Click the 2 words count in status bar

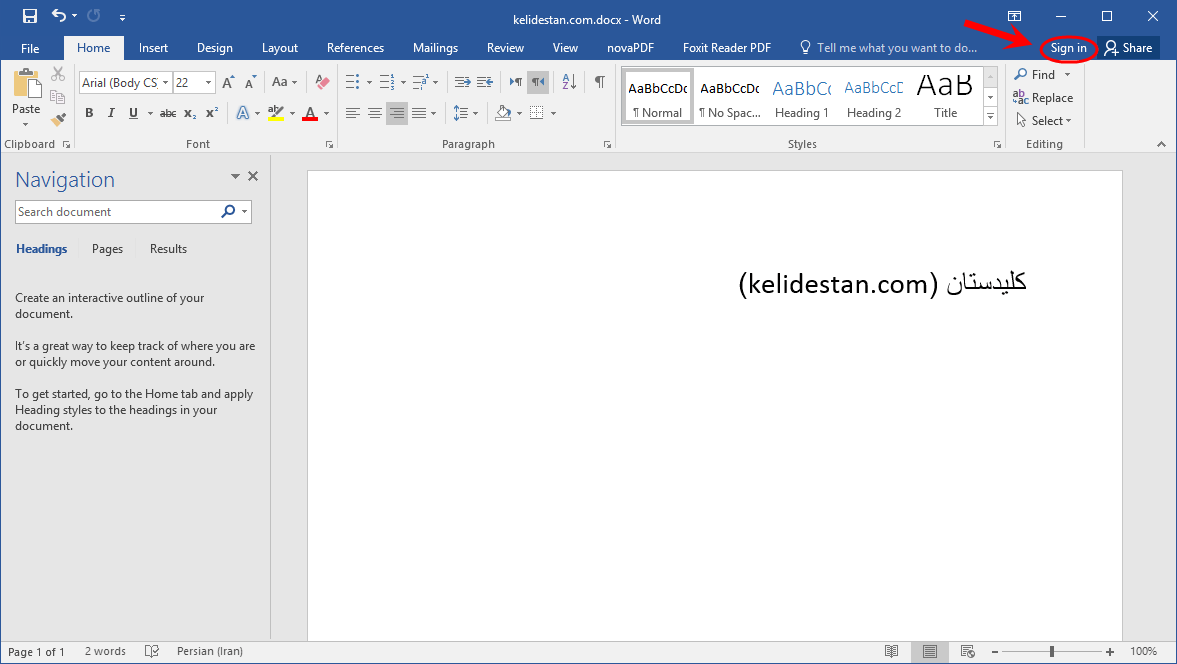pyautogui.click(x=105, y=651)
